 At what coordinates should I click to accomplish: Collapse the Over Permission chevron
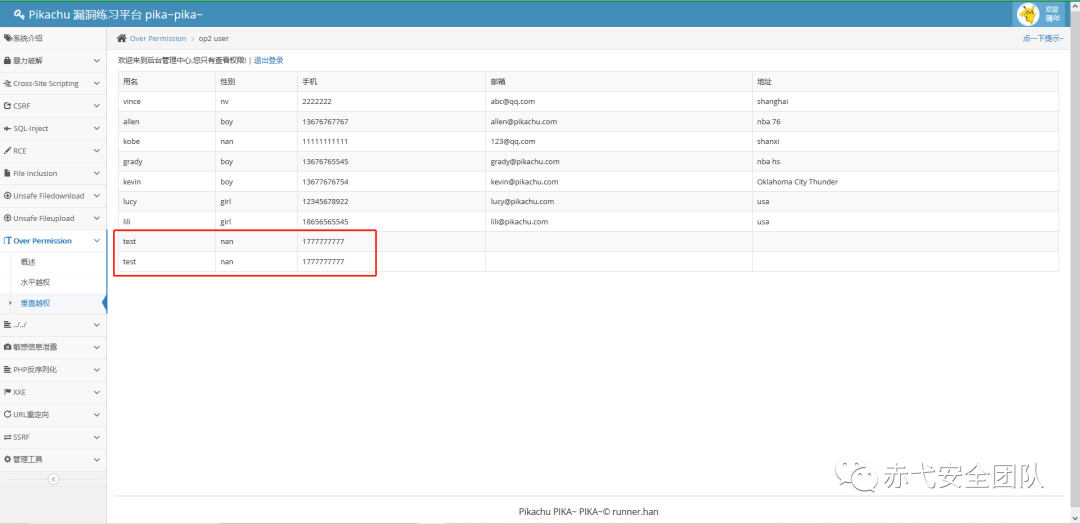point(96,241)
